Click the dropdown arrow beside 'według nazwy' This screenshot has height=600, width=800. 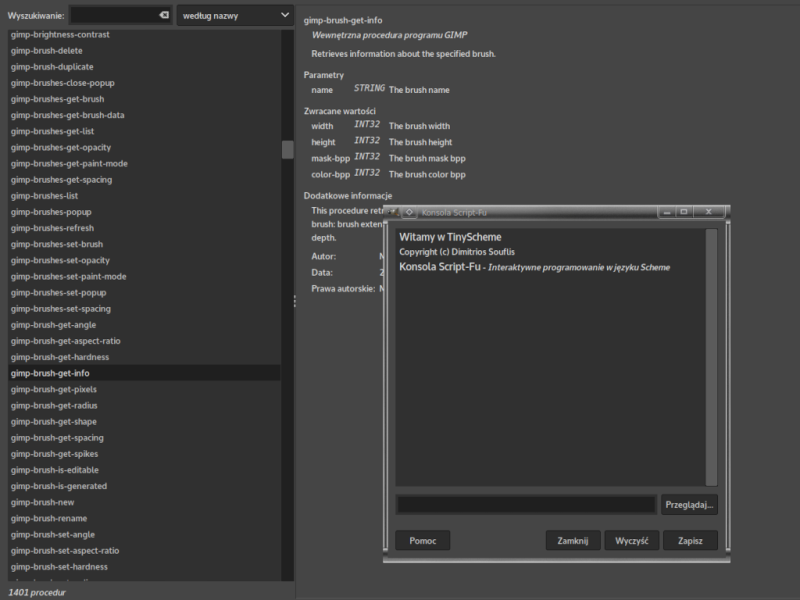(285, 15)
